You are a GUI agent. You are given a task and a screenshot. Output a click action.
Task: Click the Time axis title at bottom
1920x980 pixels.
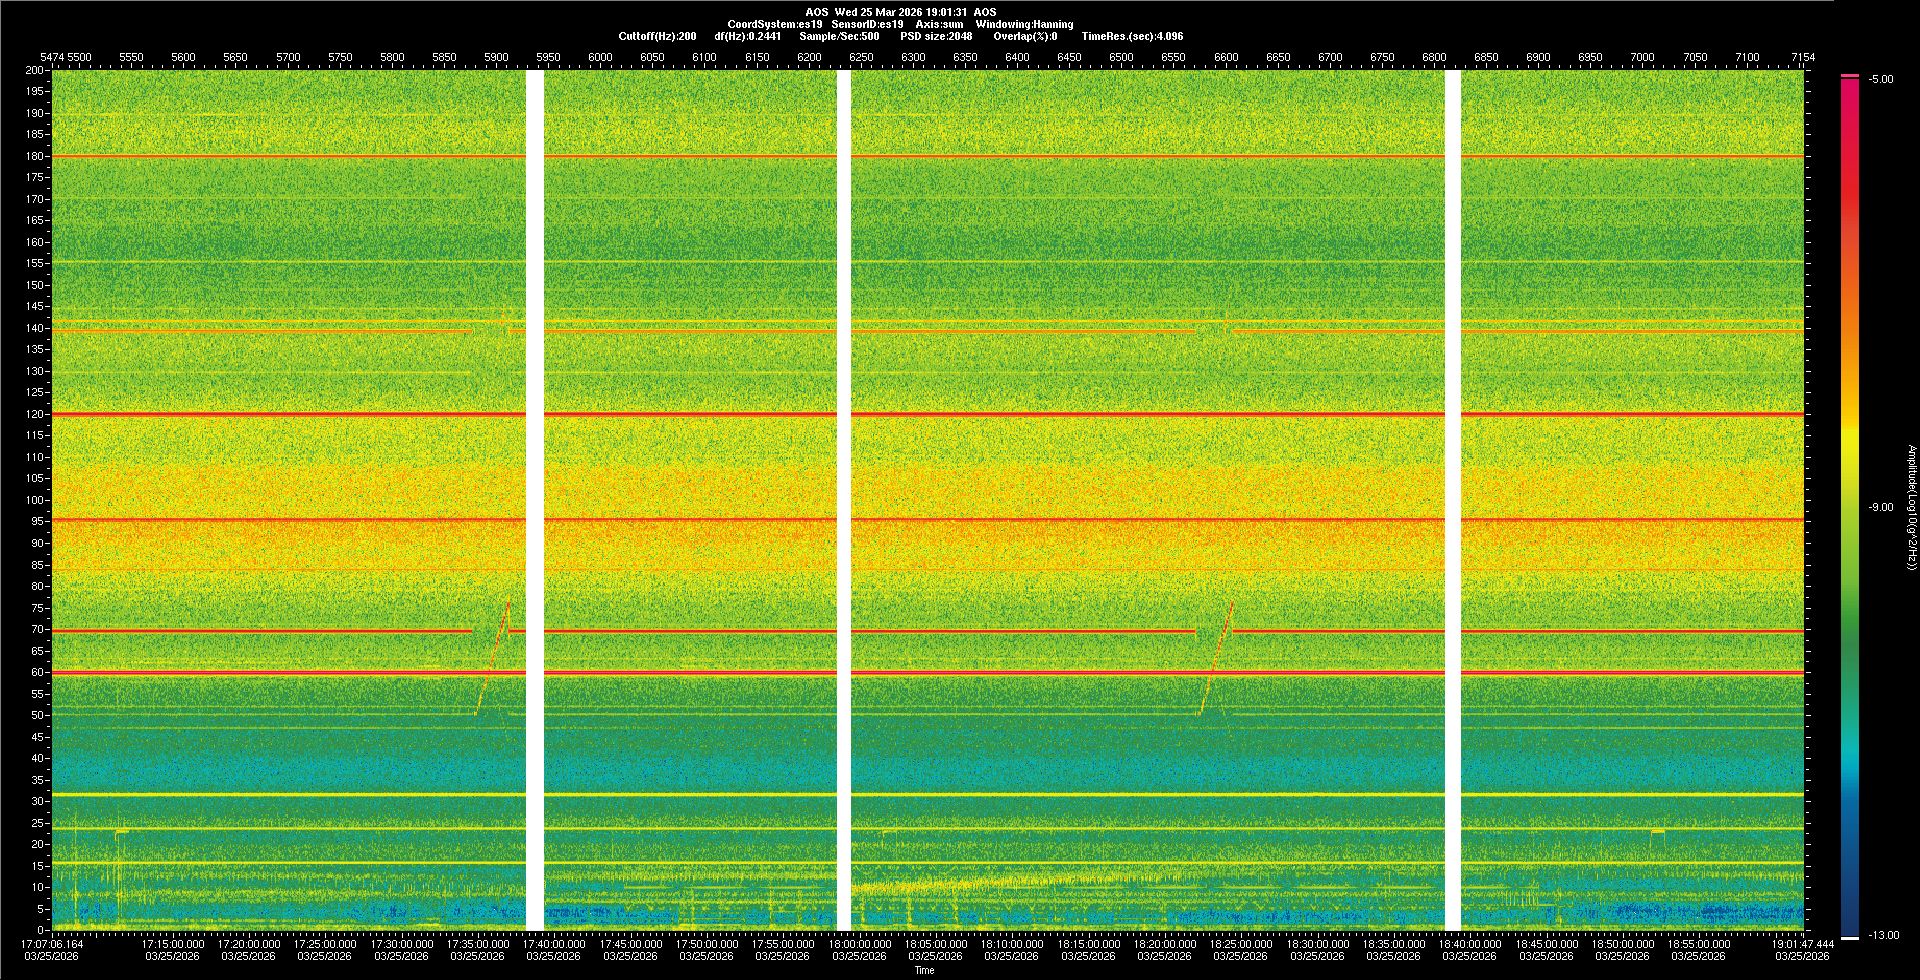tap(924, 970)
